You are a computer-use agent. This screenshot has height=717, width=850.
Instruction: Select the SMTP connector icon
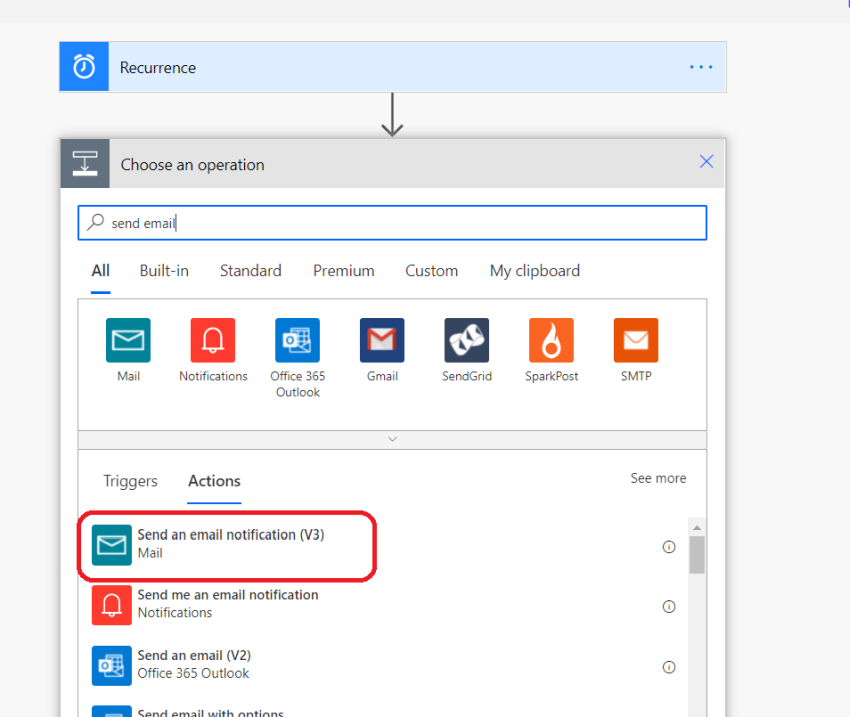click(635, 339)
